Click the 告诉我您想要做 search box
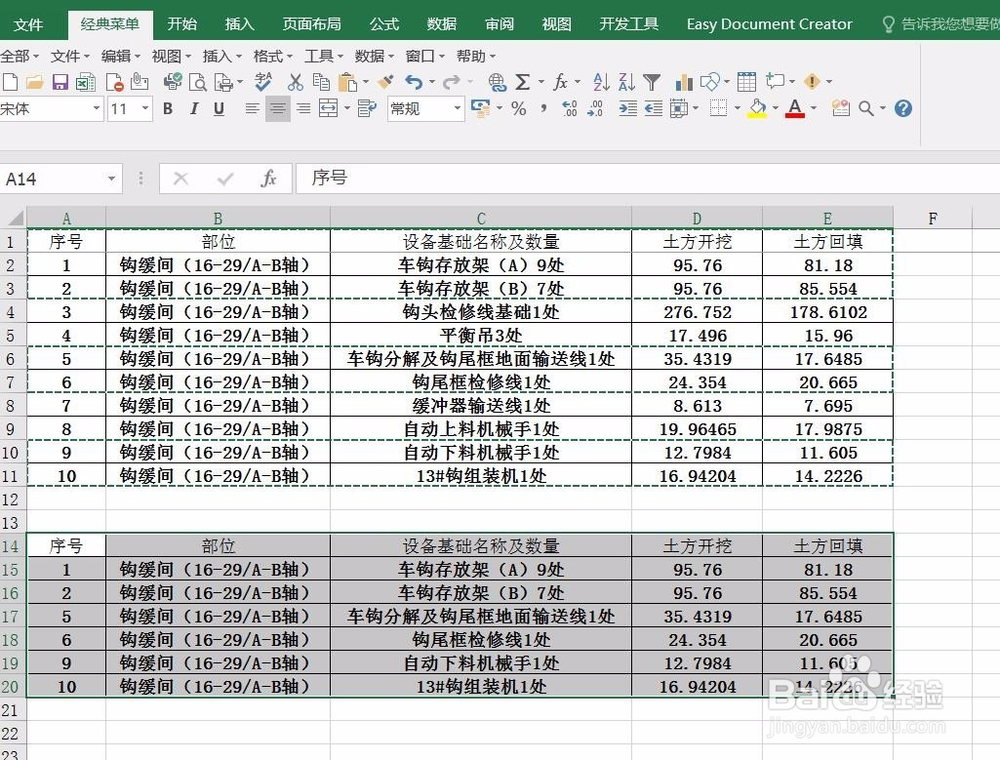 click(x=940, y=24)
